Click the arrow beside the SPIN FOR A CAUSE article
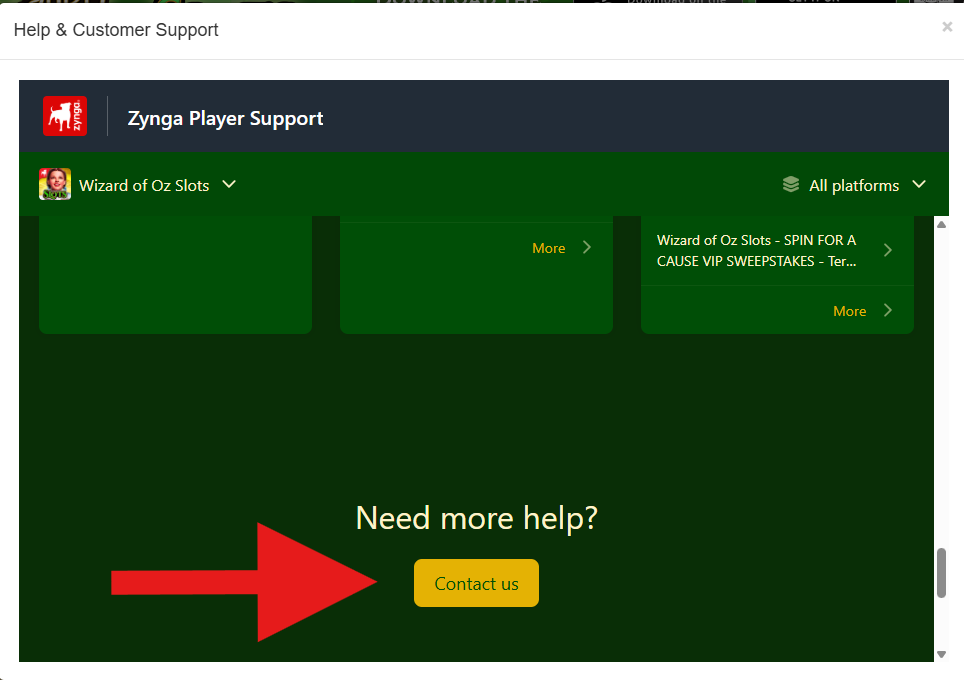Screen dimensions: 964x680 point(887,250)
